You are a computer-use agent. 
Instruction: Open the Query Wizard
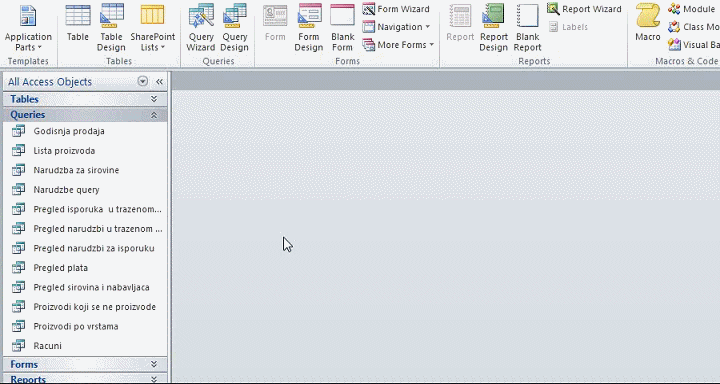point(201,28)
